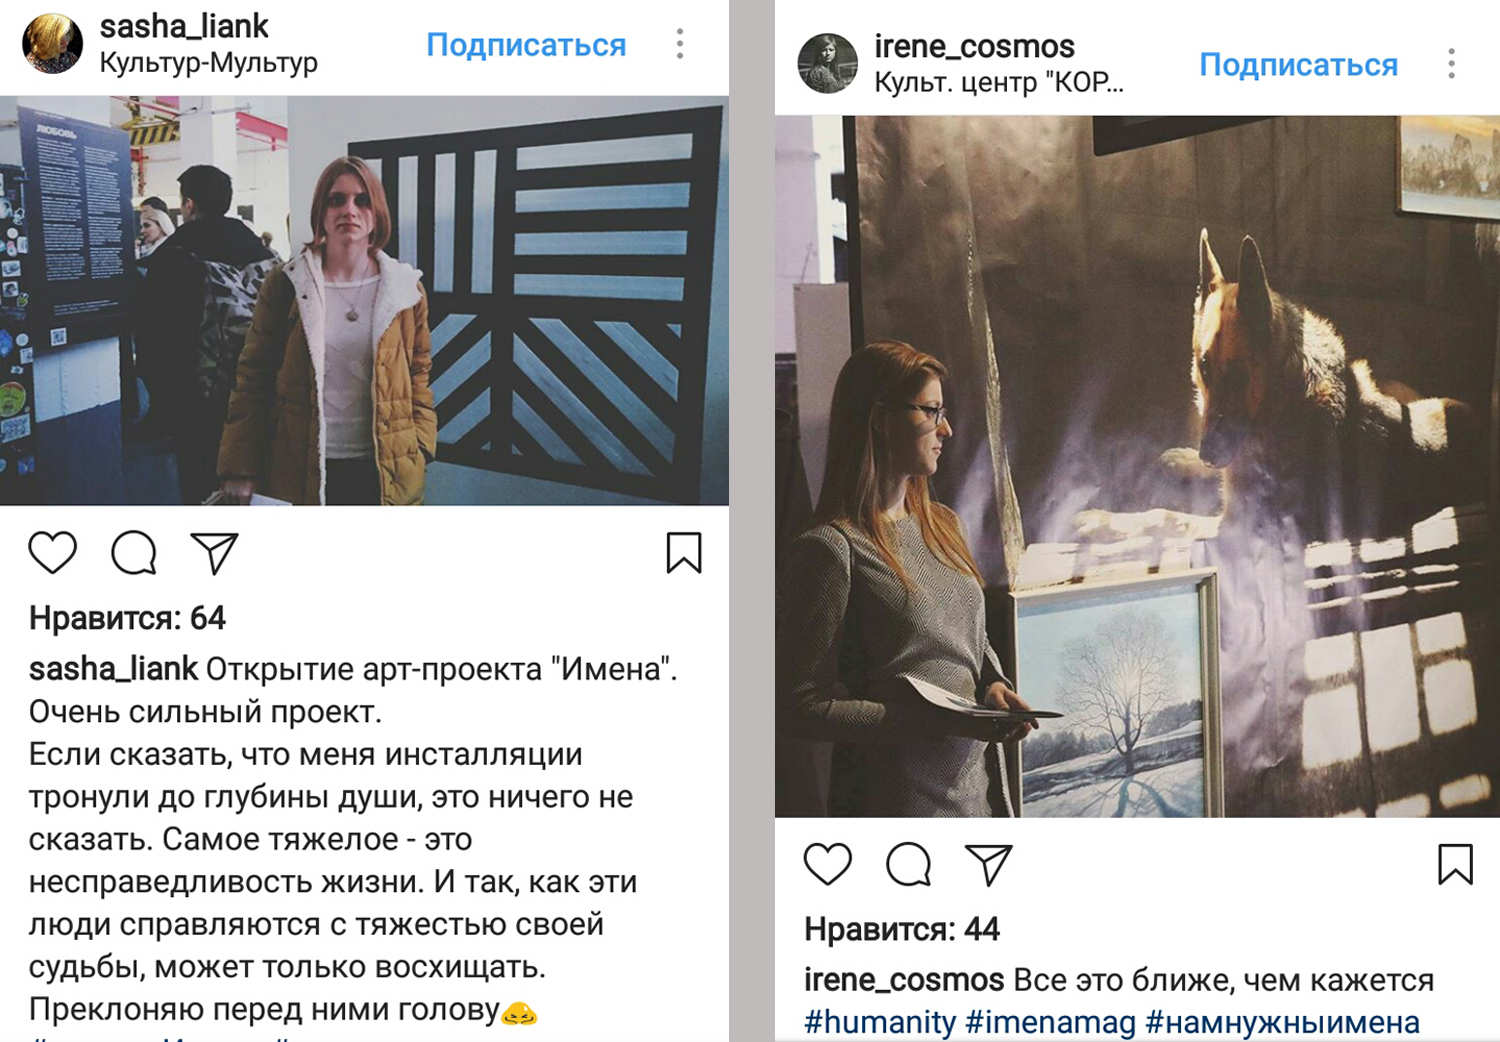Open the #humanity hashtag

coord(880,1022)
